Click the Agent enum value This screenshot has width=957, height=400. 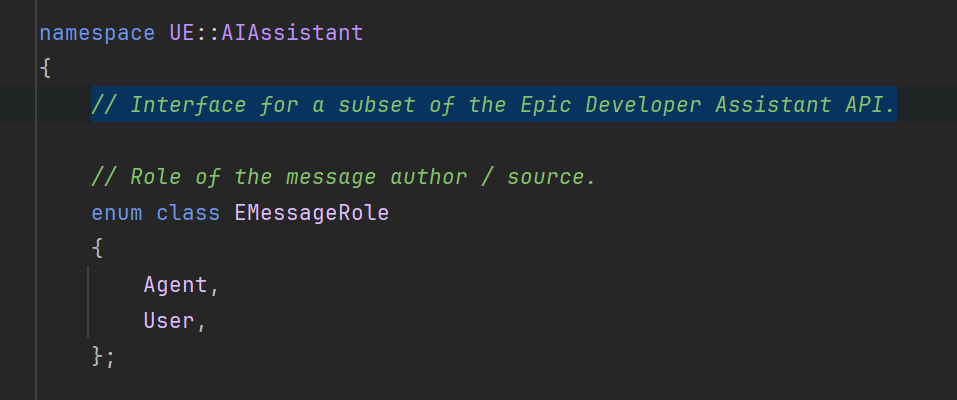176,285
